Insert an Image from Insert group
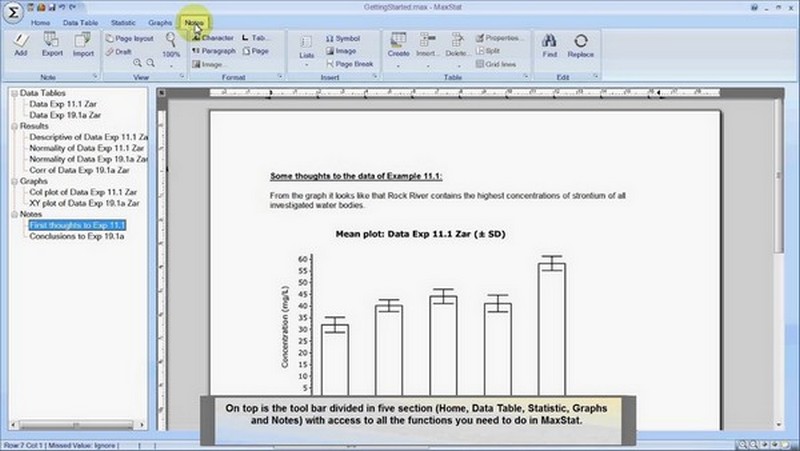Image resolution: width=800 pixels, height=451 pixels. [341, 51]
